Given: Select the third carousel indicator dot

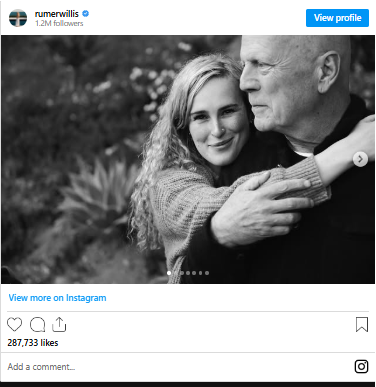Looking at the screenshot, I should tap(182, 273).
